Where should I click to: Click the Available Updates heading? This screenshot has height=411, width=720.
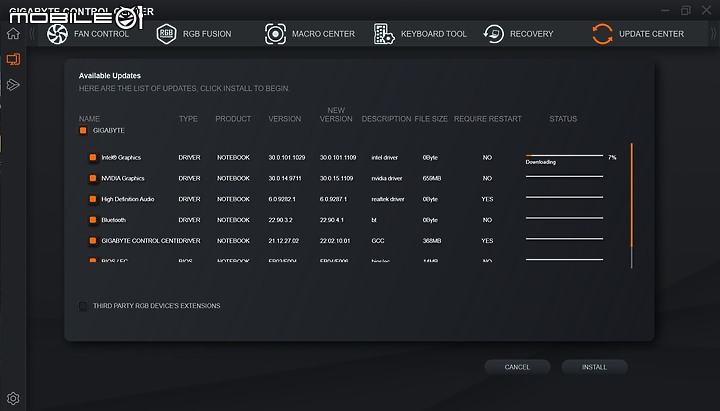[110, 76]
